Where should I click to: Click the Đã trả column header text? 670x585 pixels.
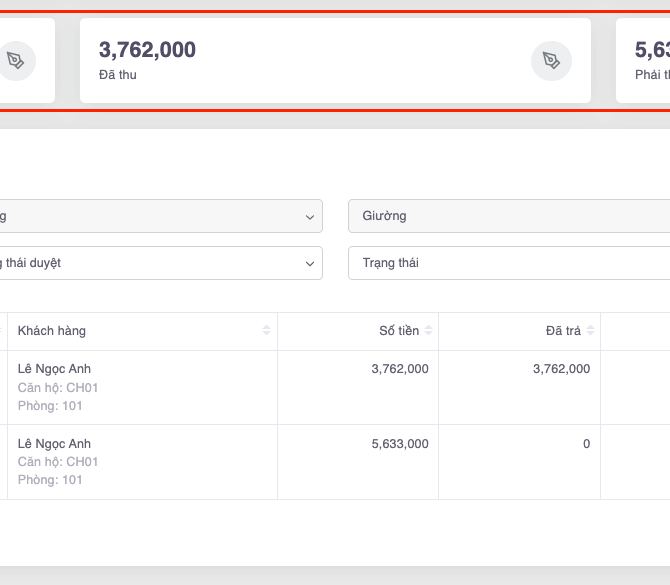click(x=563, y=331)
